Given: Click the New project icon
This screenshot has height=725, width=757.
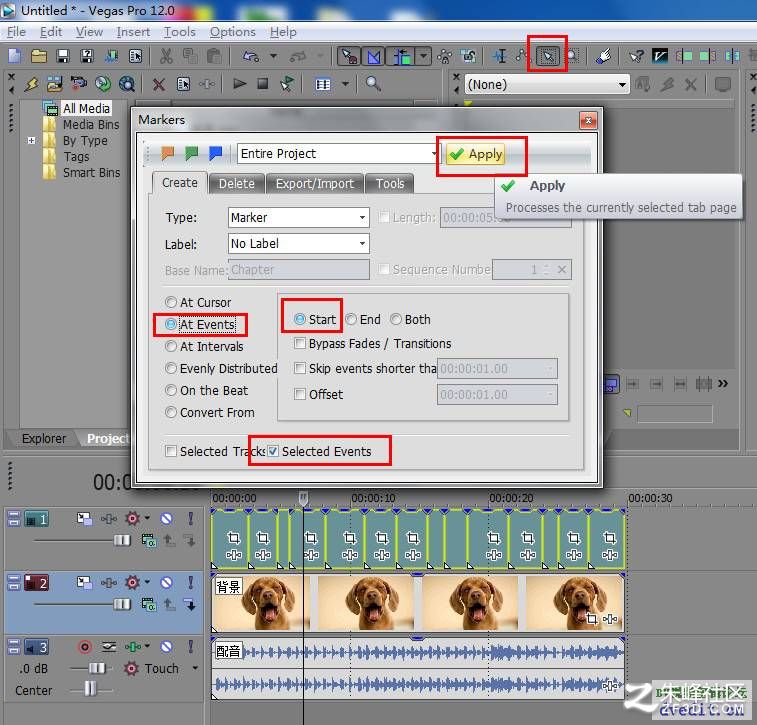Looking at the screenshot, I should [15, 56].
